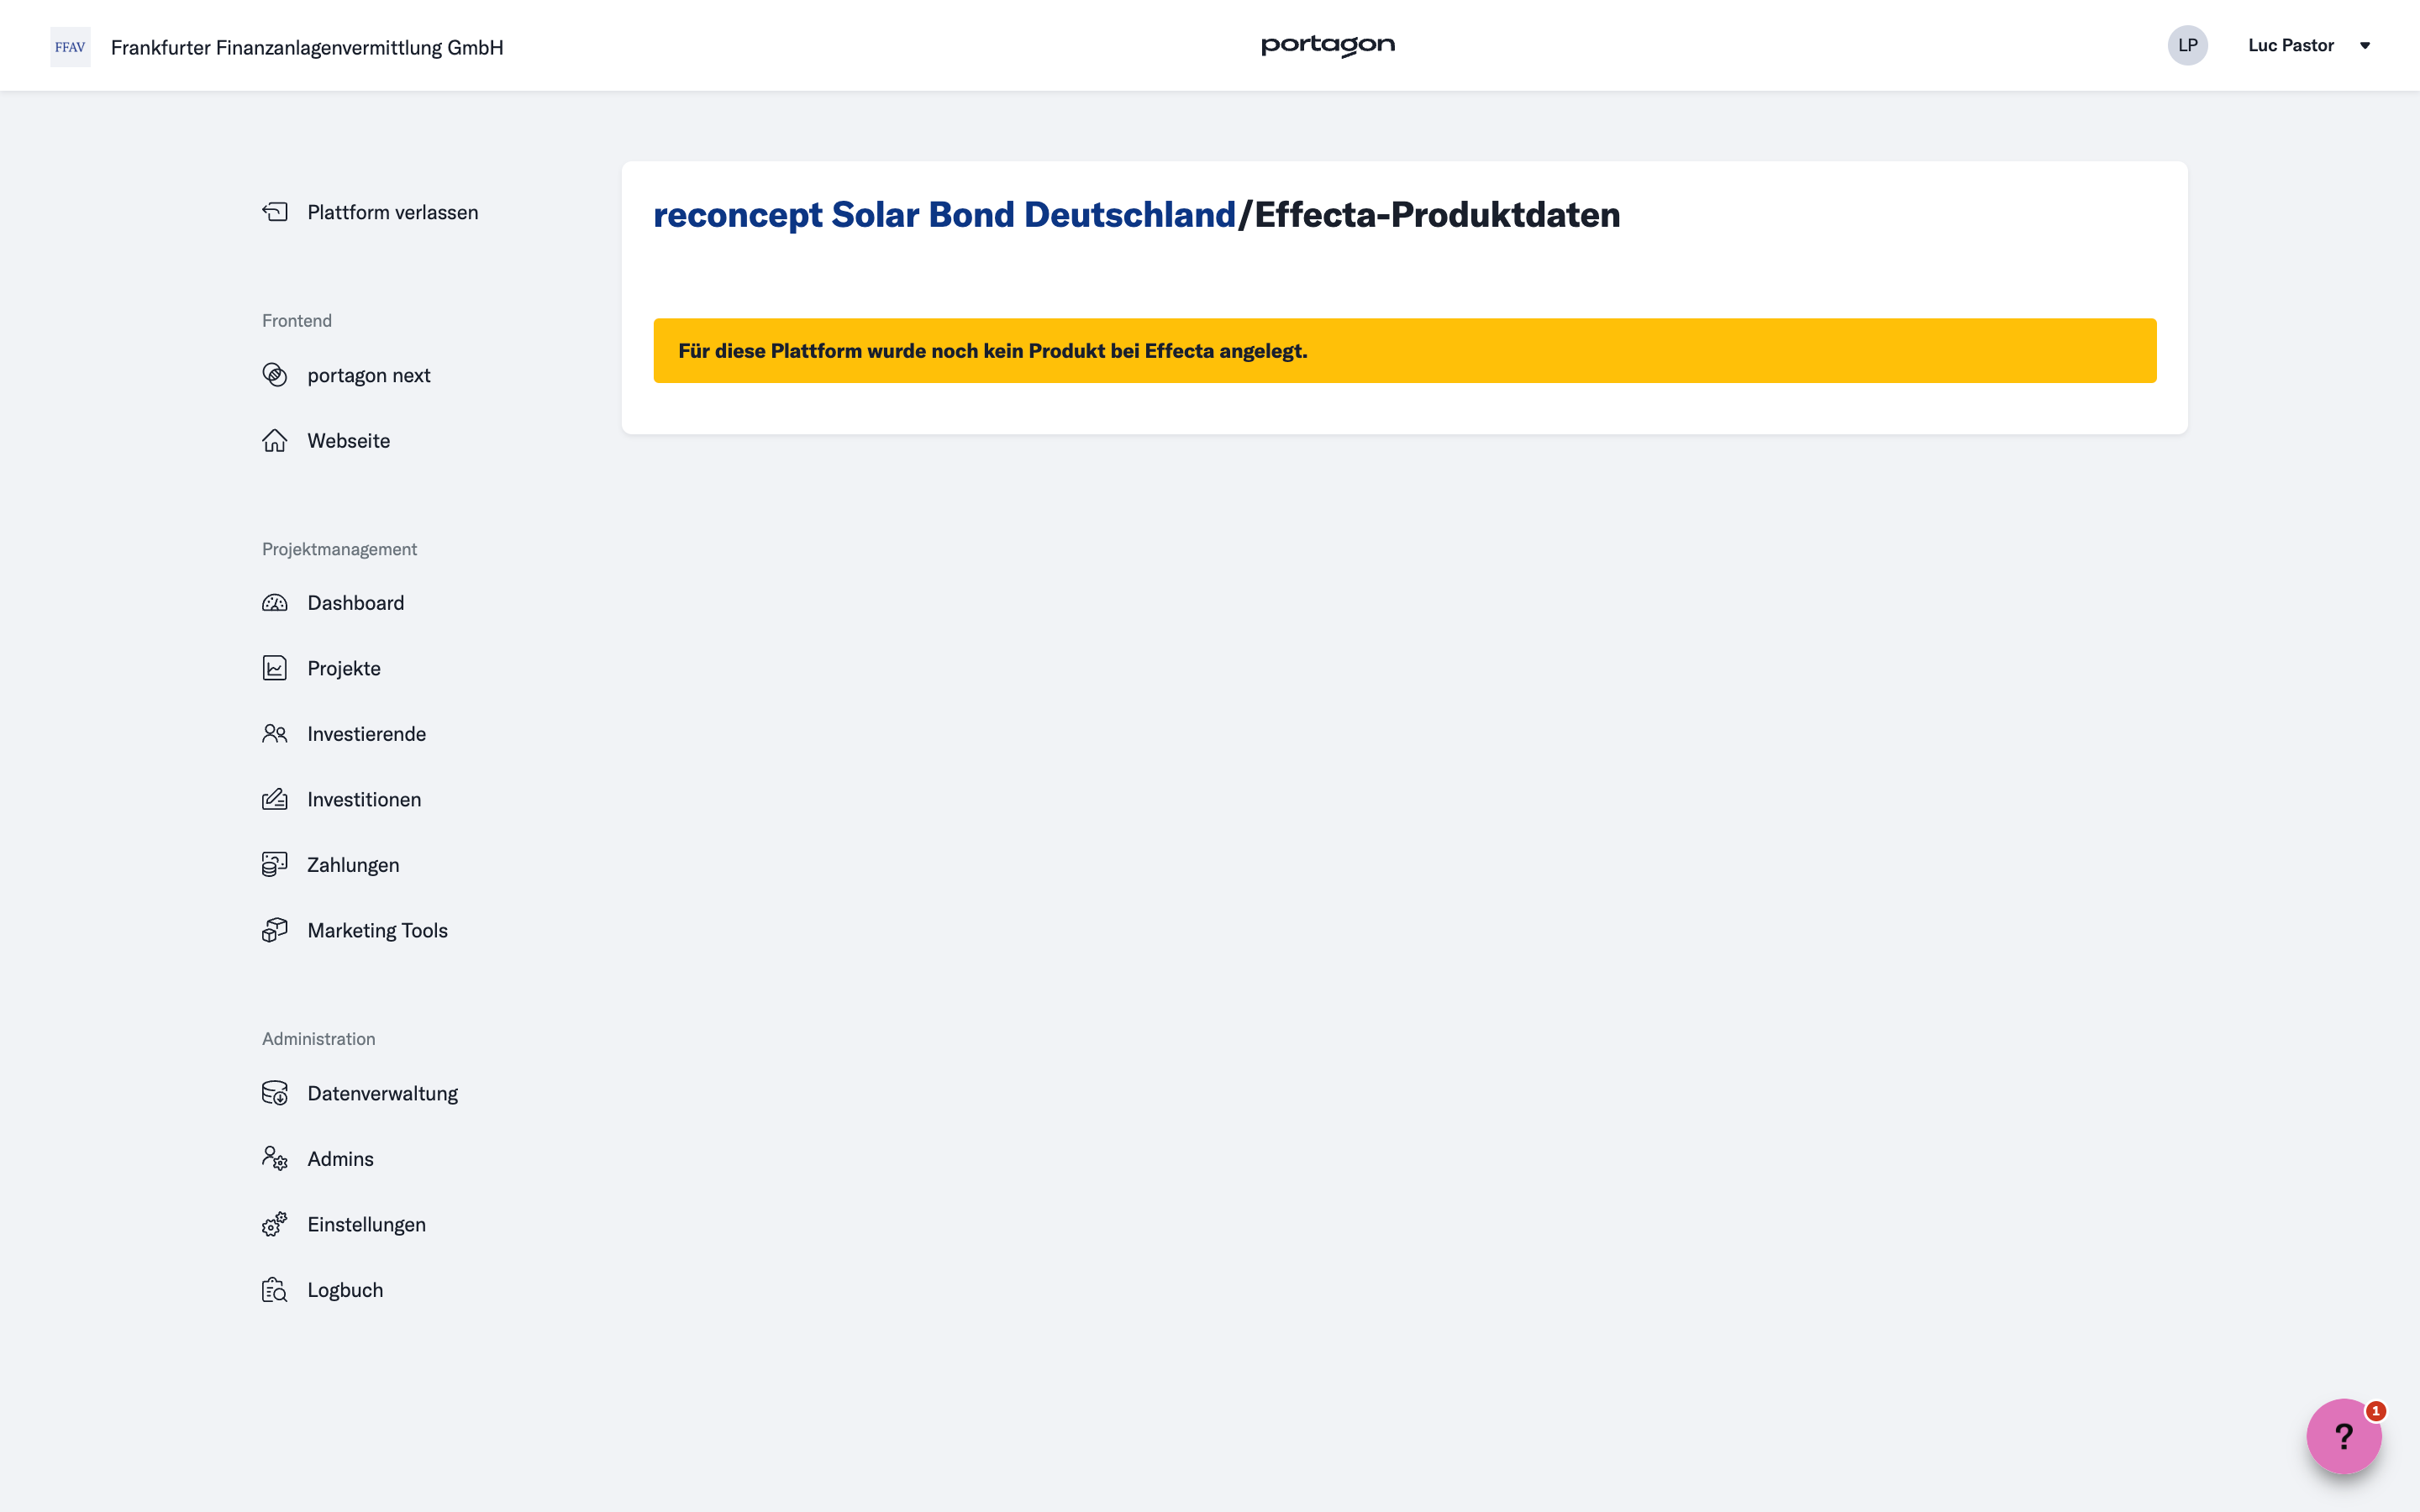This screenshot has width=2420, height=1512.
Task: Click the Administration section heading
Action: pos(319,1039)
